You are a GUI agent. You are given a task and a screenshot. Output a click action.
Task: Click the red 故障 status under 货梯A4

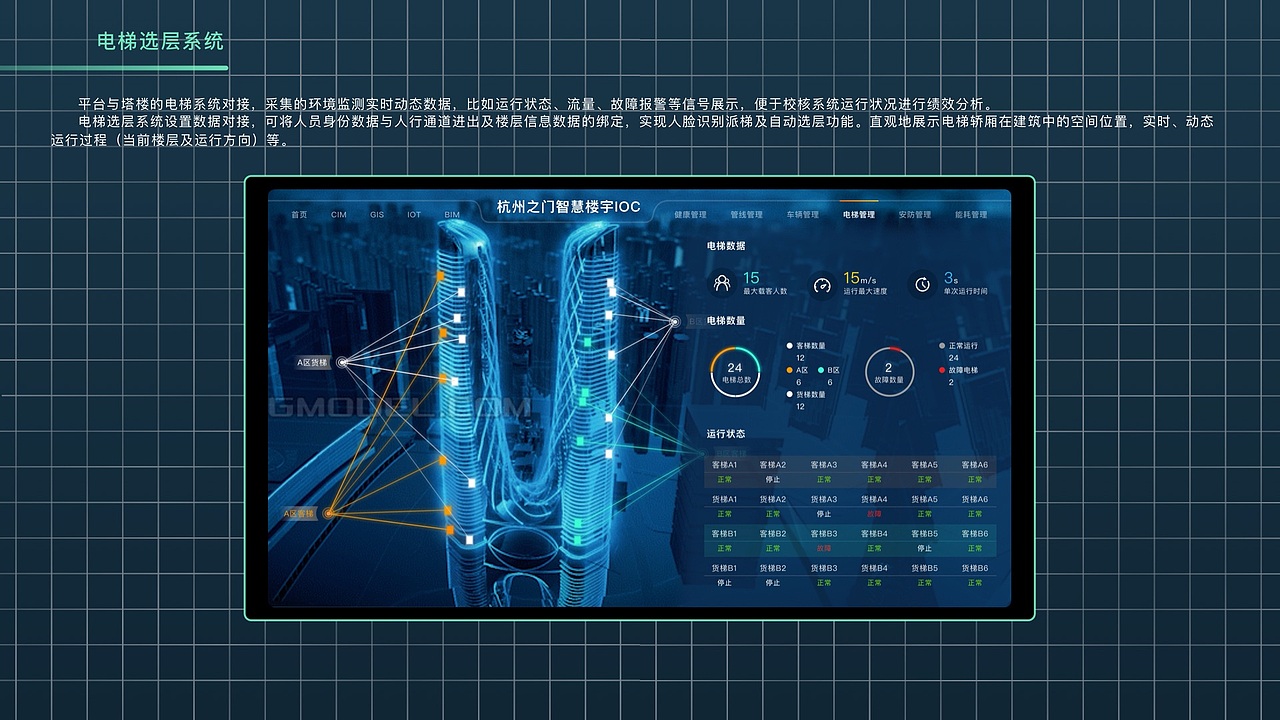pos(874,514)
